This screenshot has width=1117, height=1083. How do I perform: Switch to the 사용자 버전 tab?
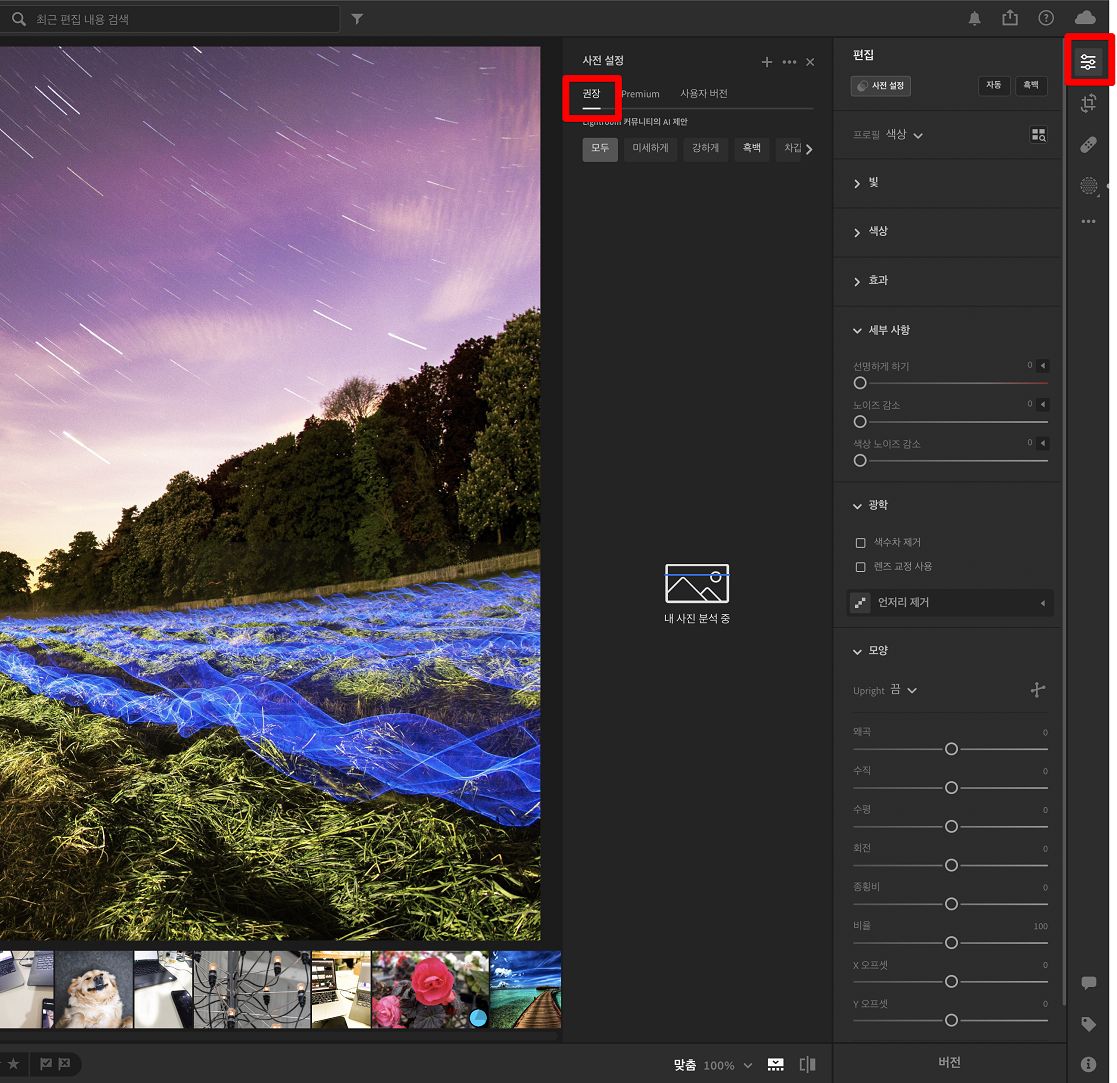704,94
